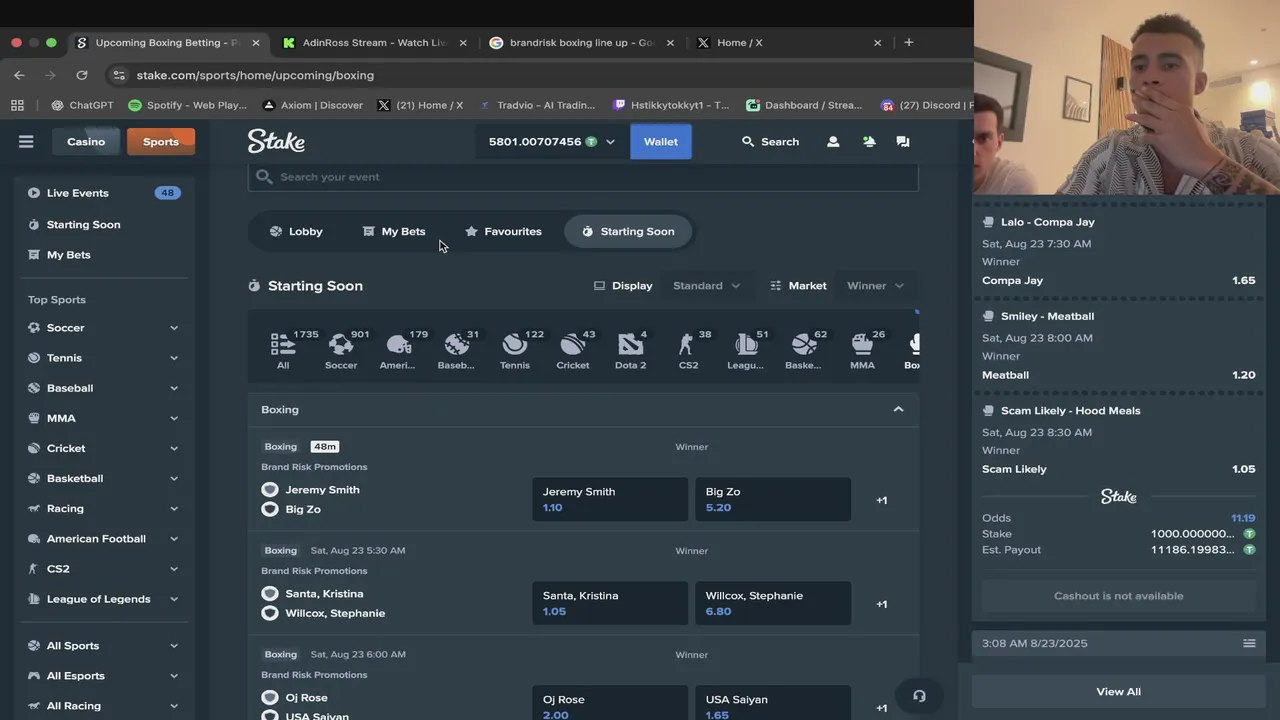Bet on Big Zo at 5.20
The width and height of the screenshot is (1280, 720).
773,499
